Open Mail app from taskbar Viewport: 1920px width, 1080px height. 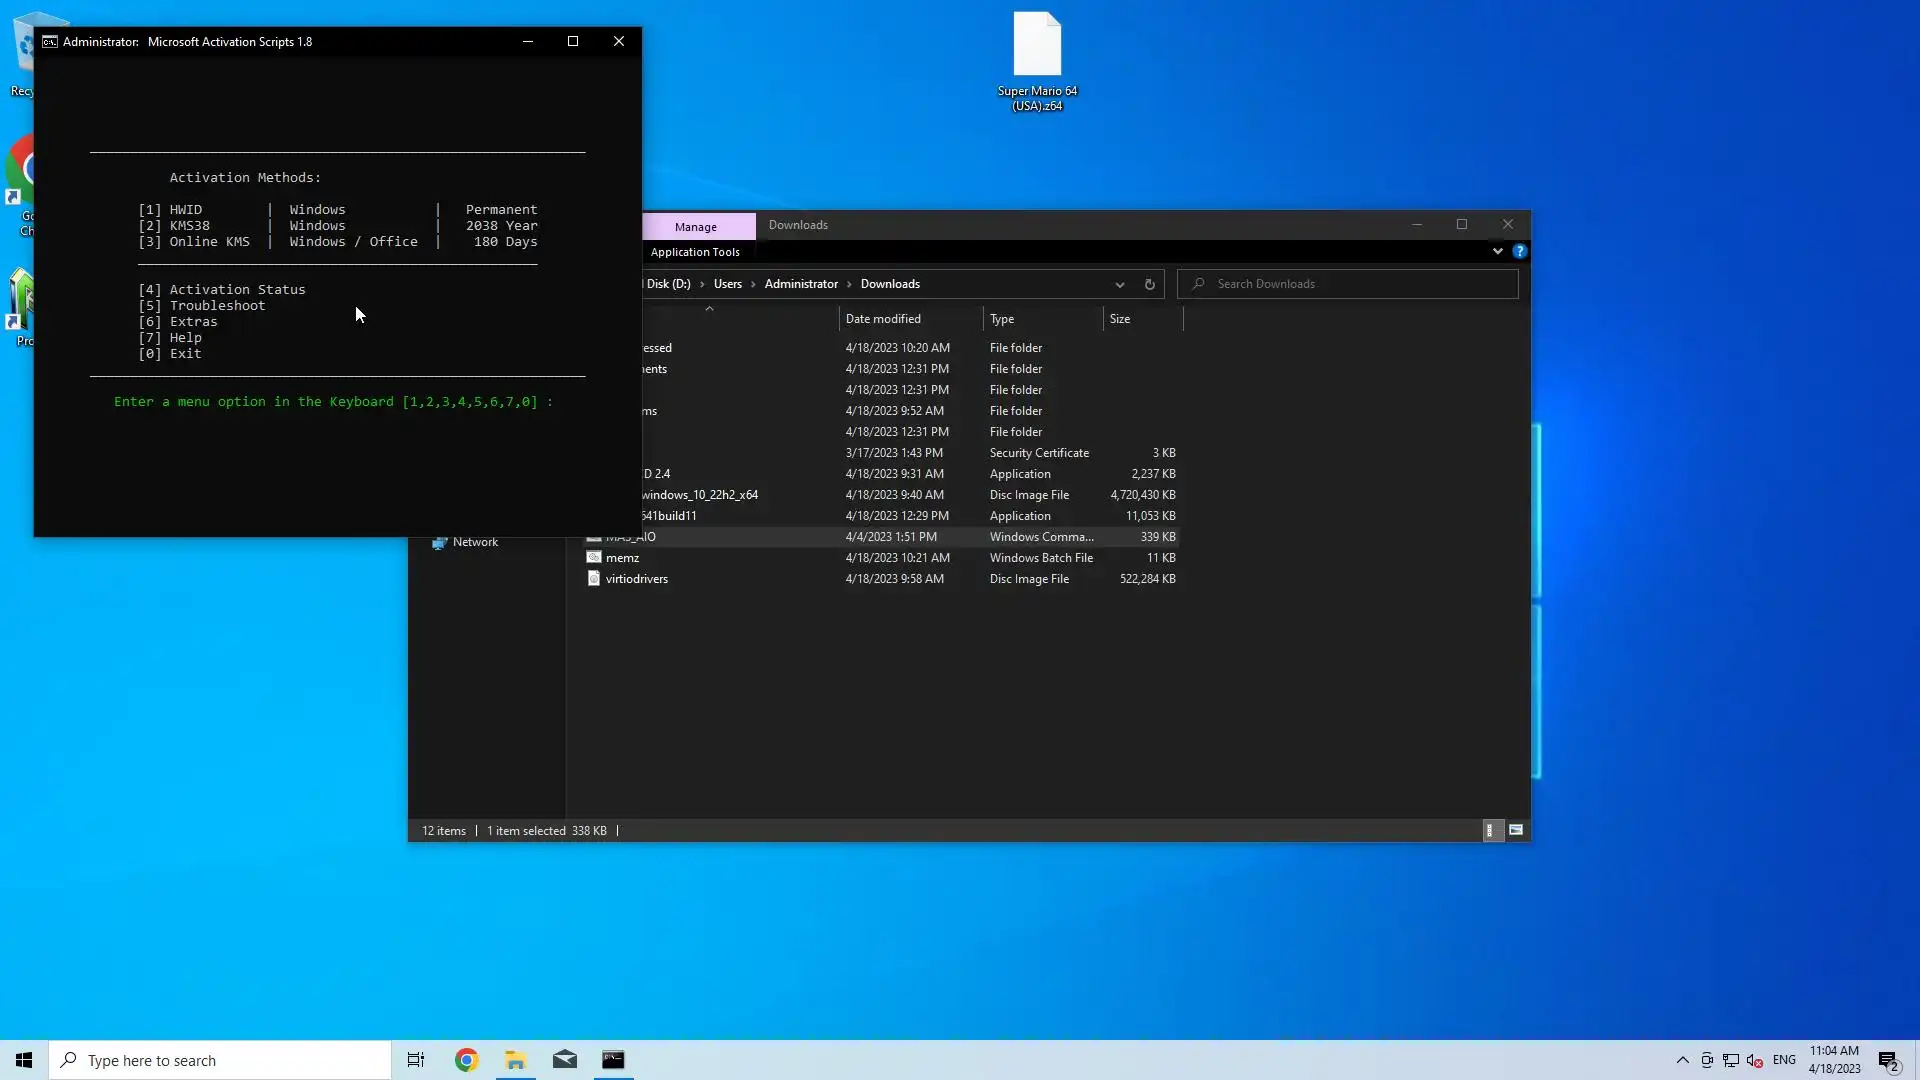(x=564, y=1060)
